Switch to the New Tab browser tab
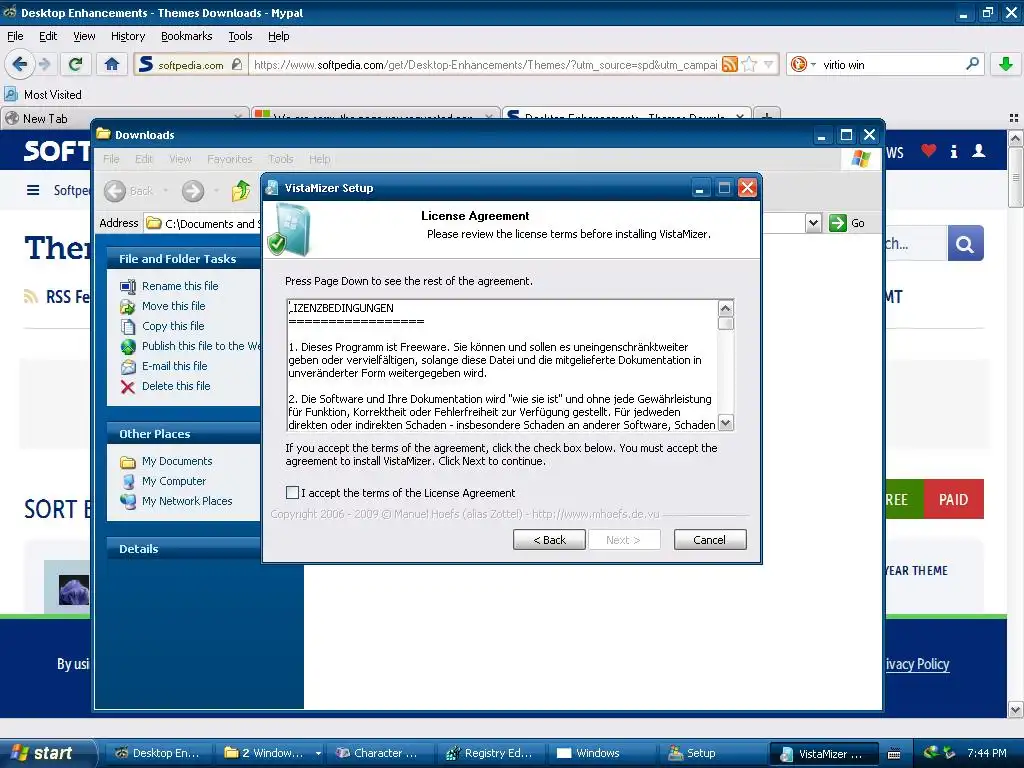The height and width of the screenshot is (768, 1024). 124,118
